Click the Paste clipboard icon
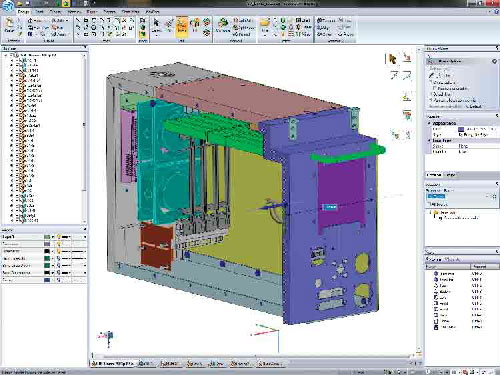Image resolution: width=500 pixels, height=375 pixels. tap(9, 25)
